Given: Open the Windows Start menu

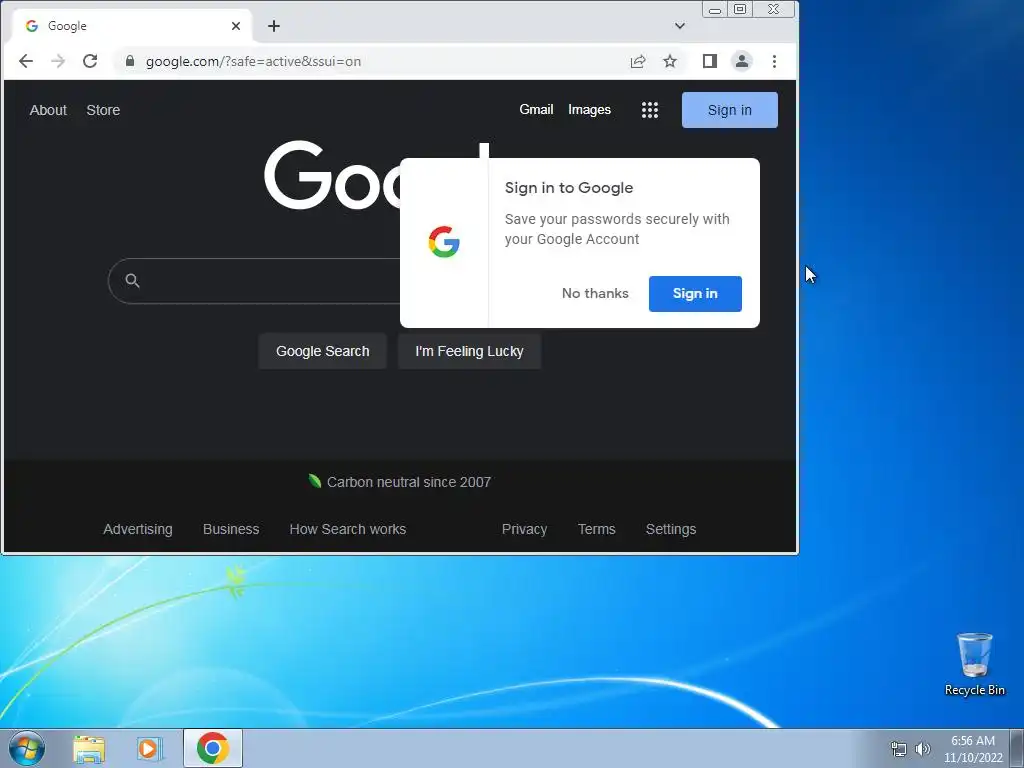Looking at the screenshot, I should click(27, 748).
